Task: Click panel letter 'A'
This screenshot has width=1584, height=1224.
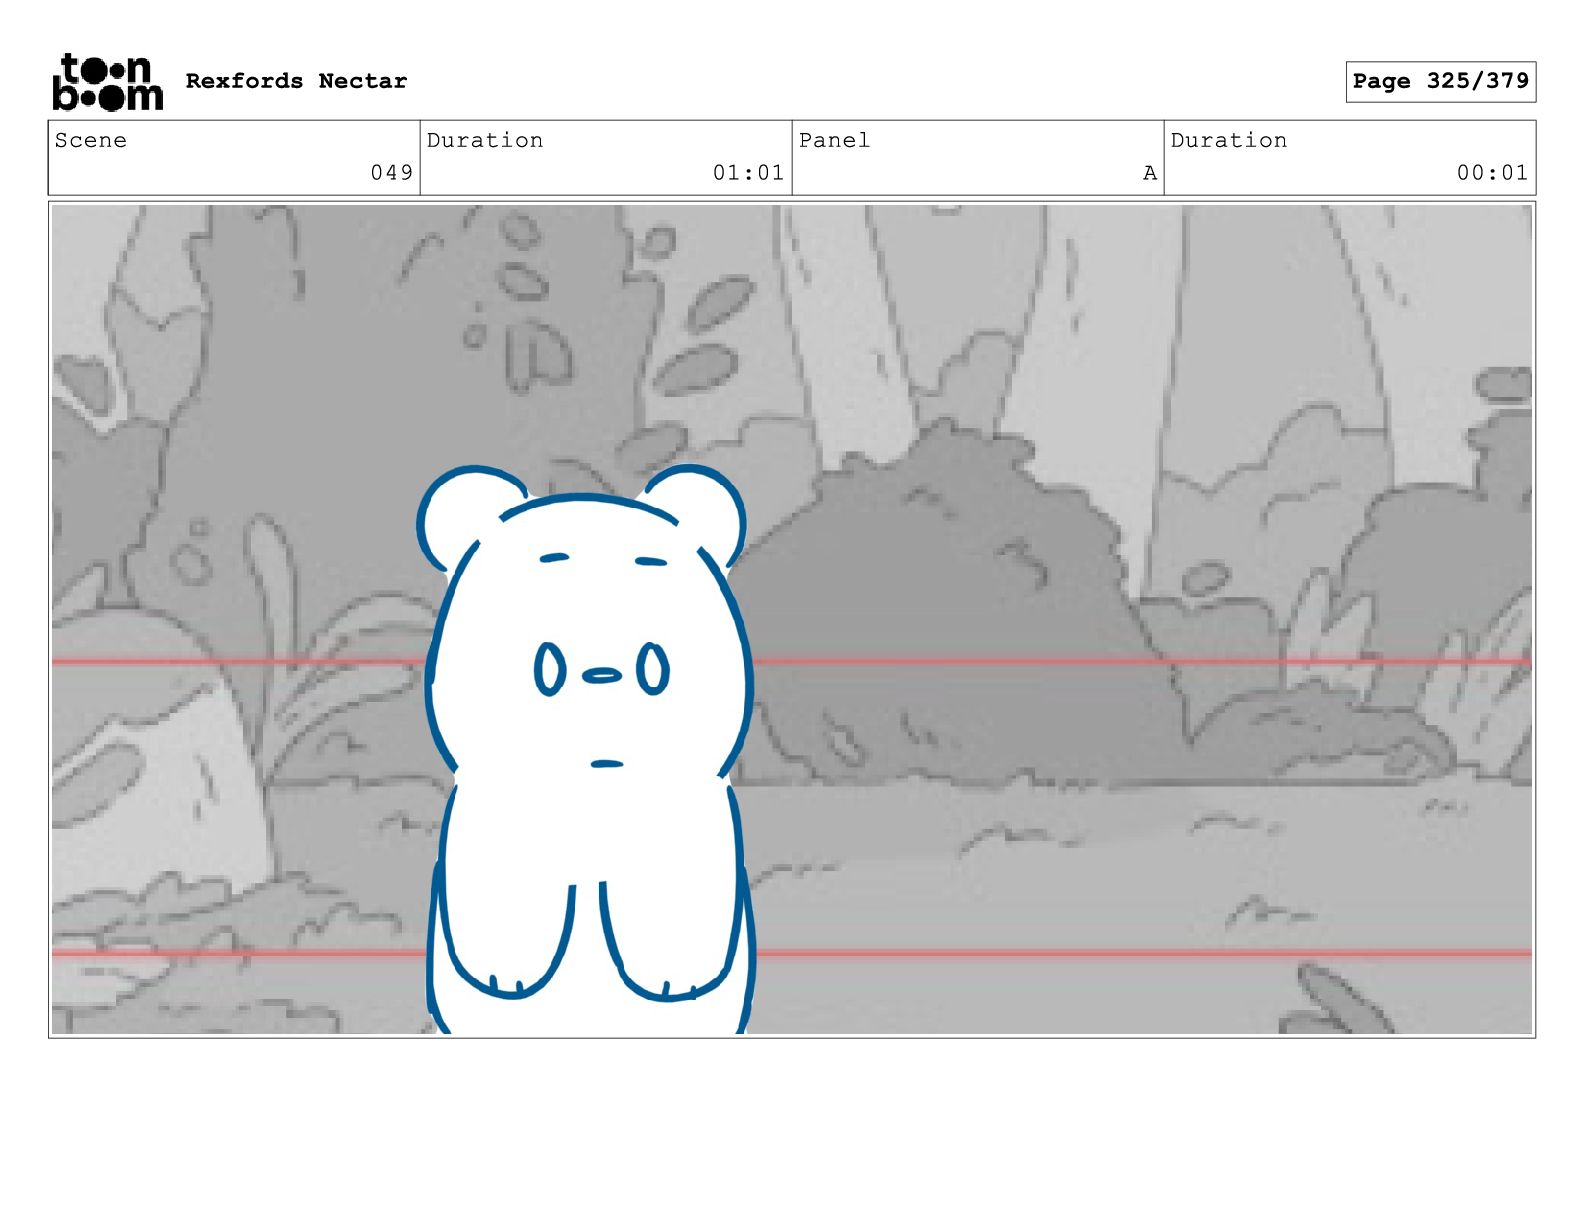Action: click(1150, 173)
